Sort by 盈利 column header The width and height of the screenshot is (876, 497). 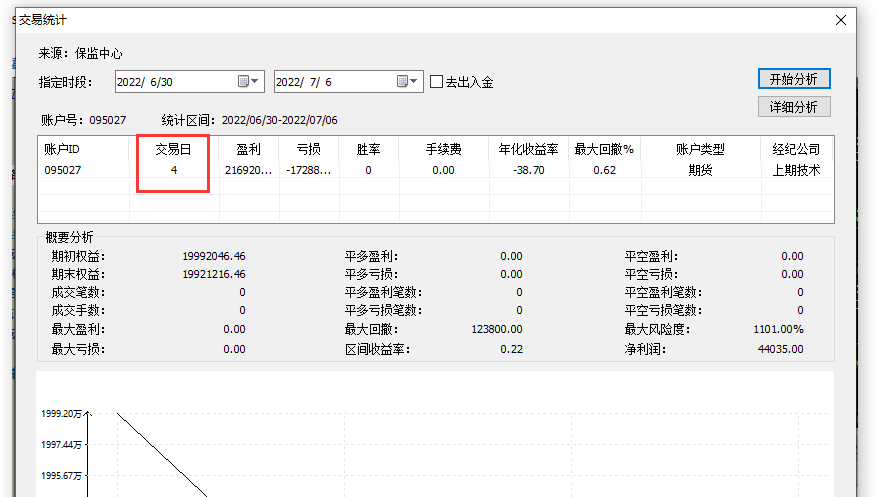click(249, 149)
